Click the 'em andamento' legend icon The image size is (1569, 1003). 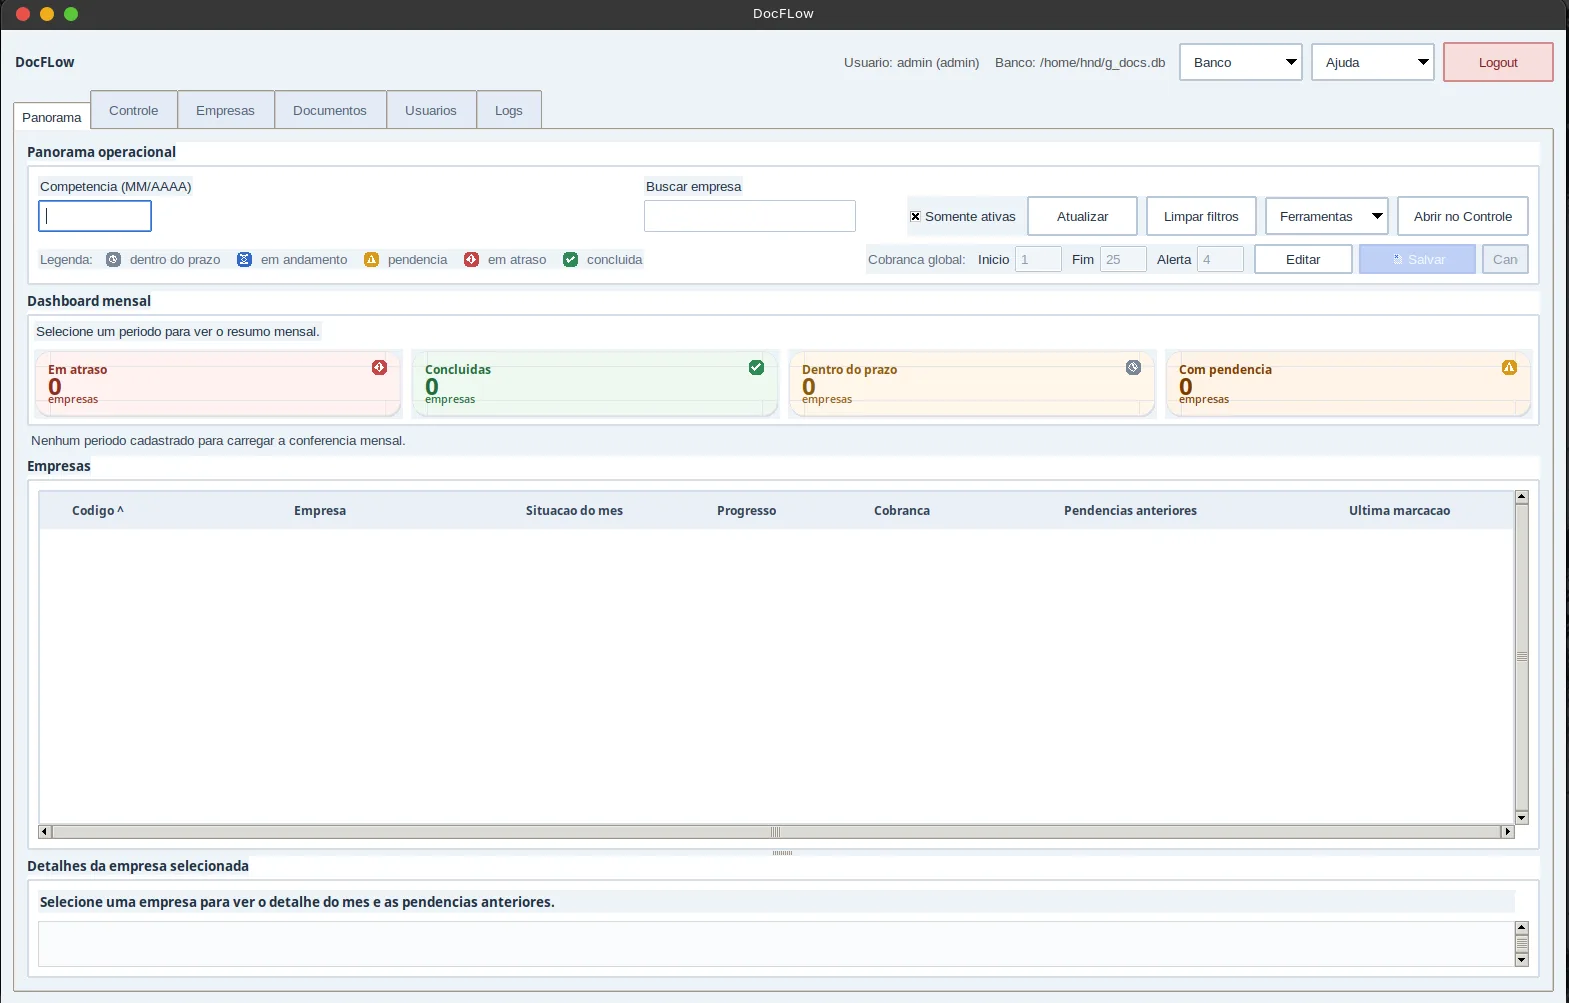[x=244, y=259]
